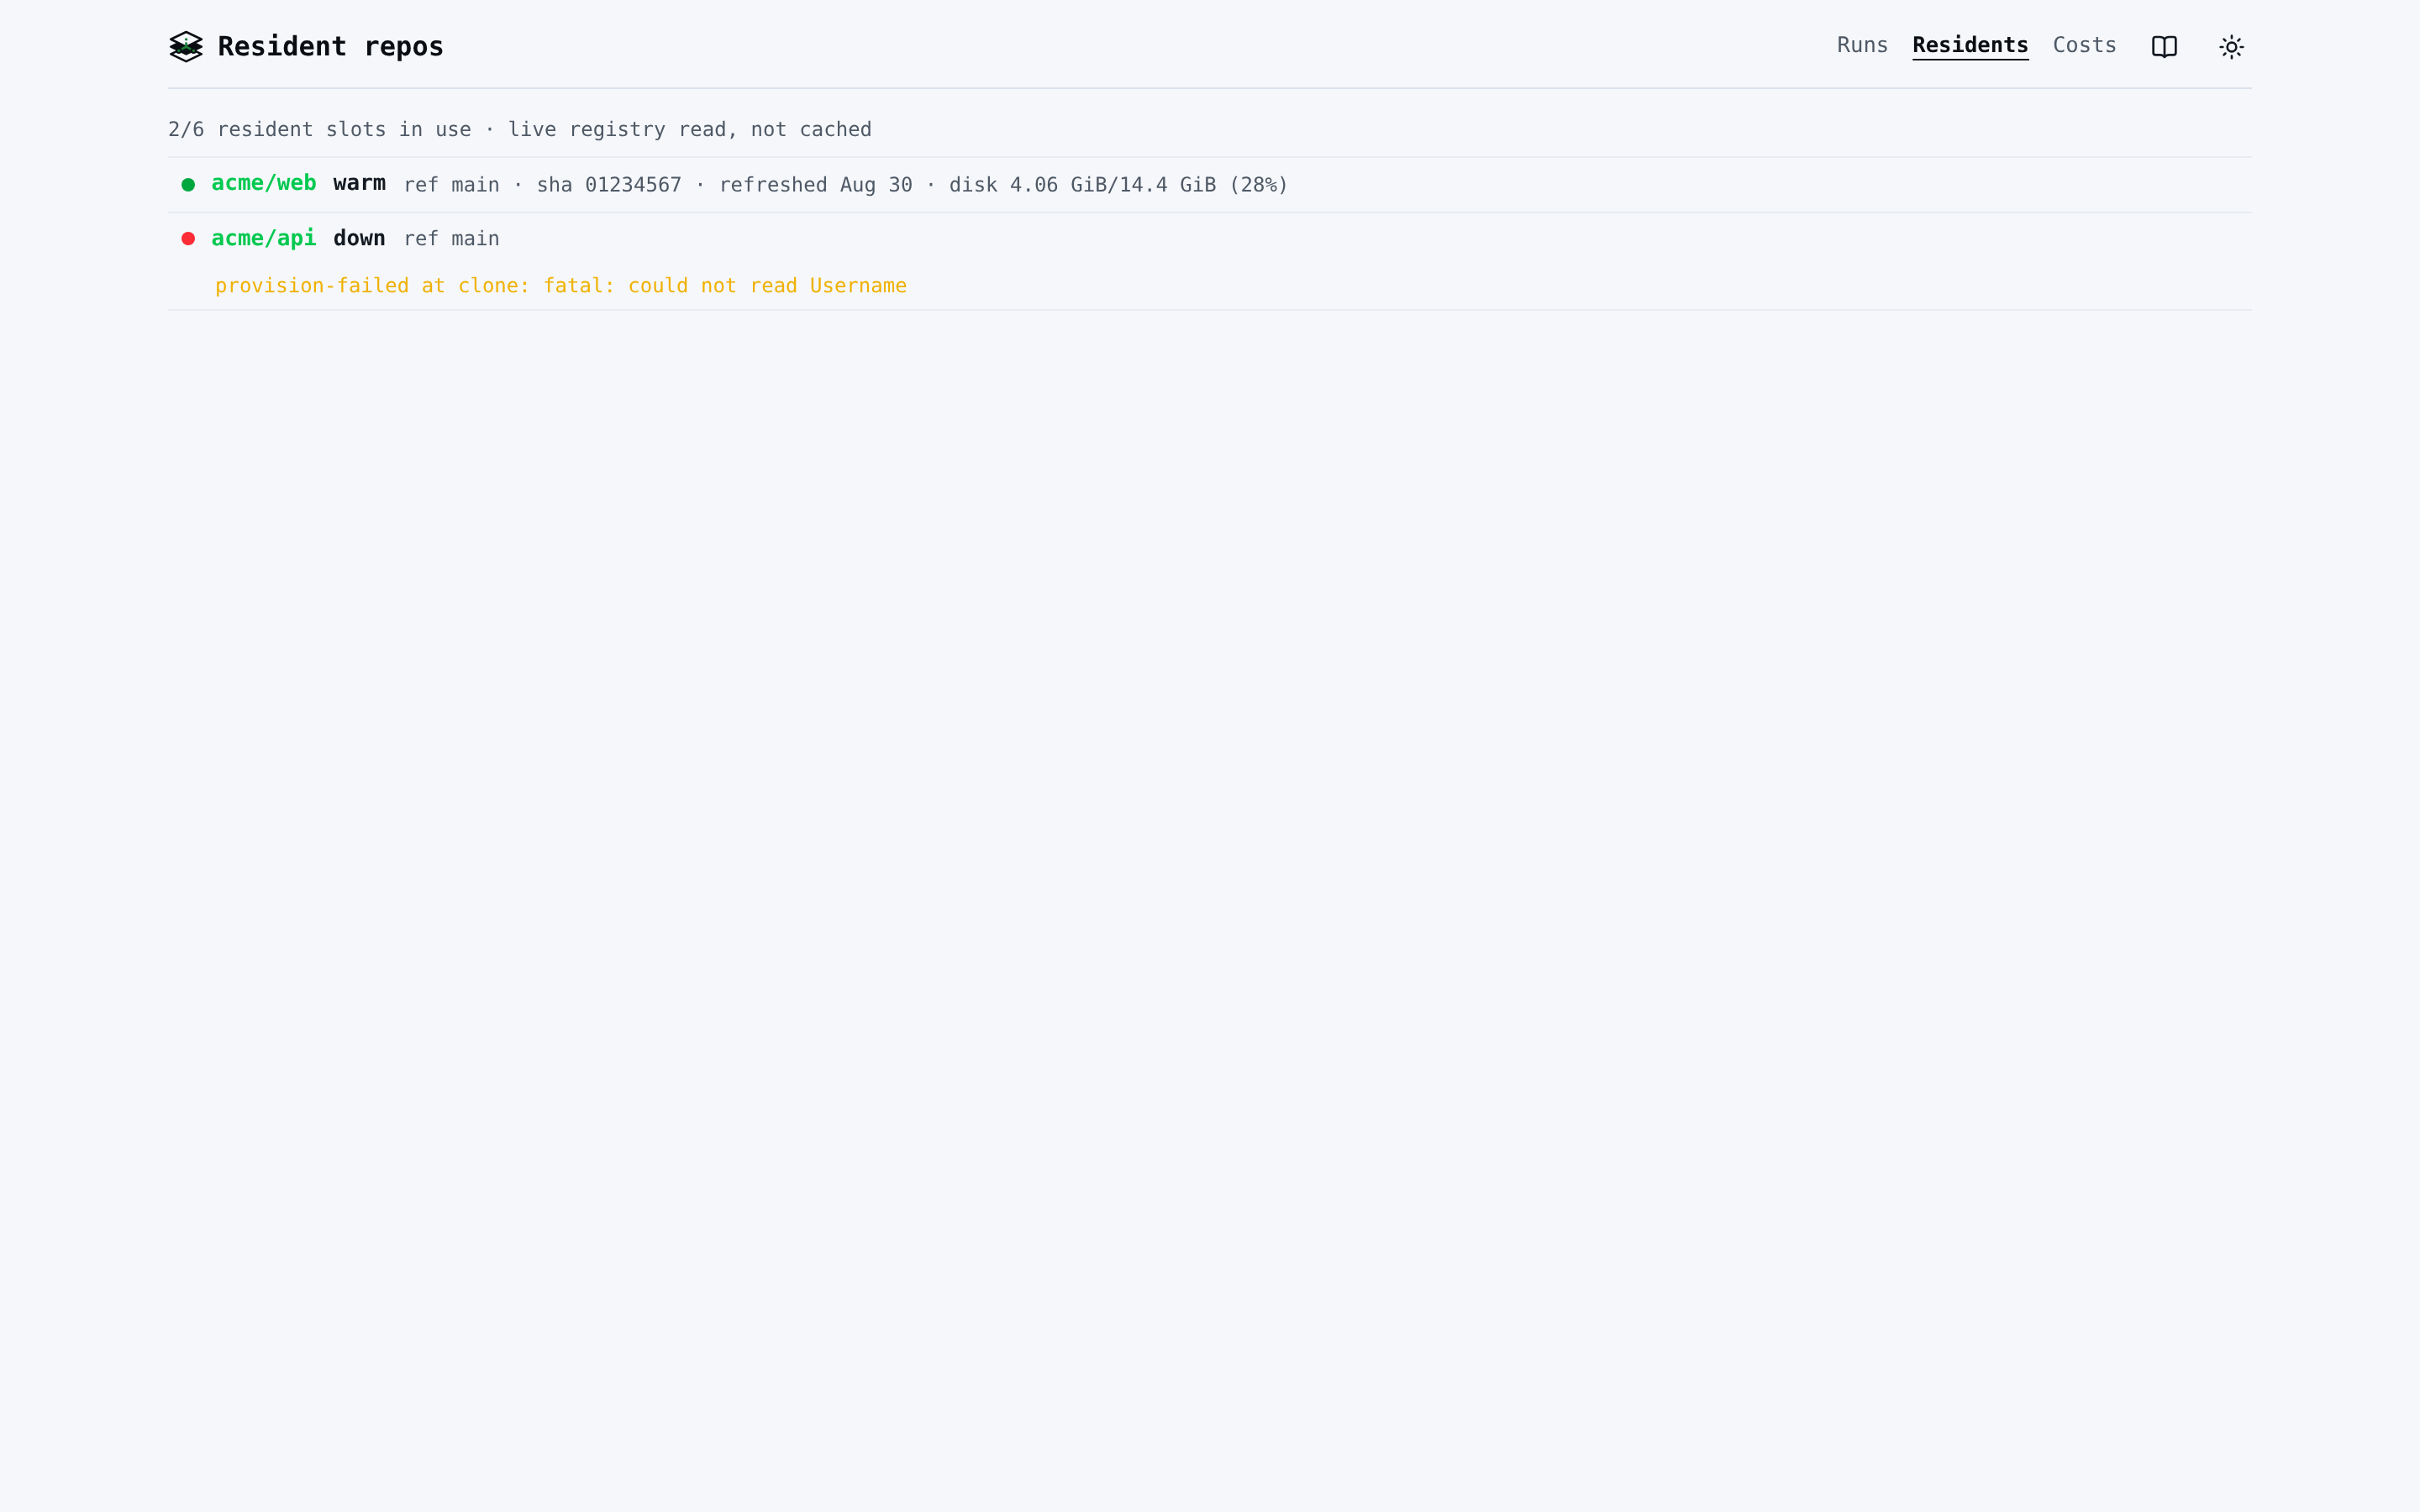2420x1512 pixels.
Task: Click the 'sha 01234567' value
Action: (x=609, y=185)
